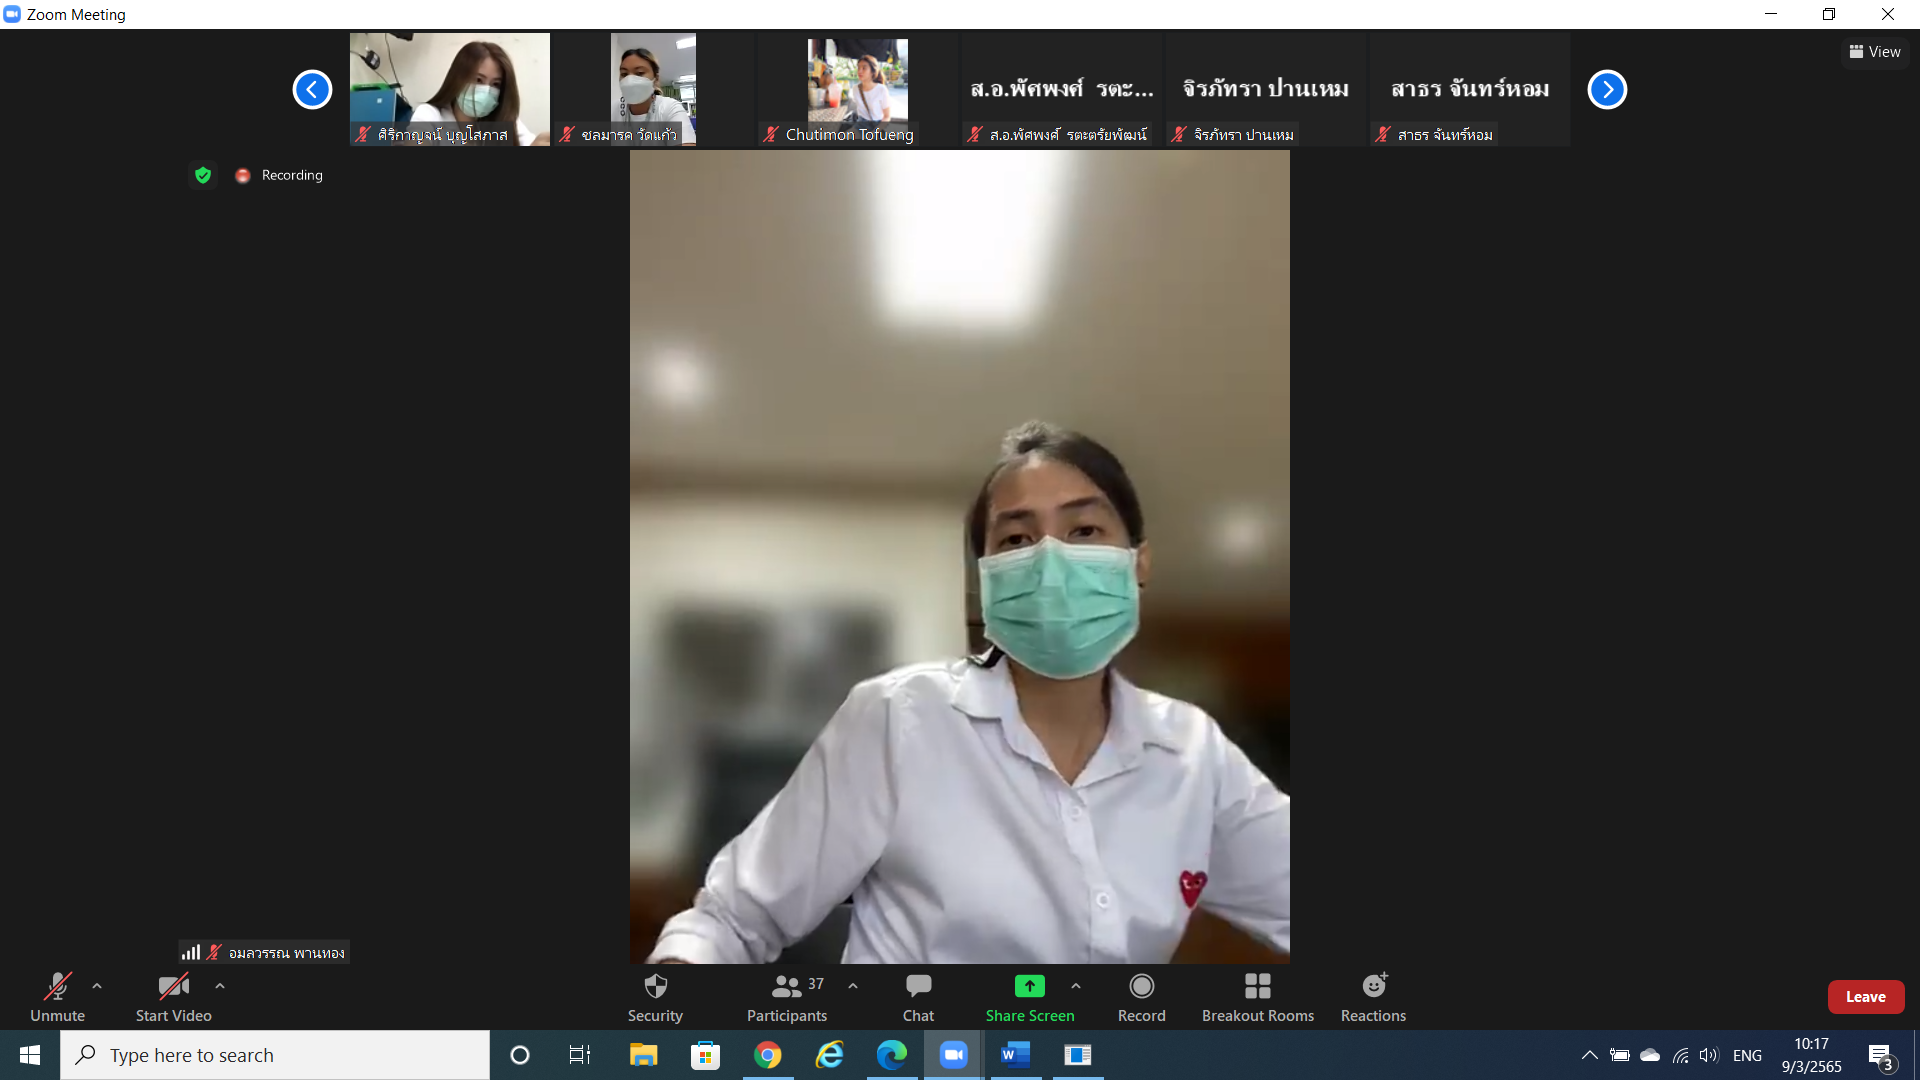The image size is (1920, 1080).
Task: Click the red Leave button
Action: pos(1865,997)
